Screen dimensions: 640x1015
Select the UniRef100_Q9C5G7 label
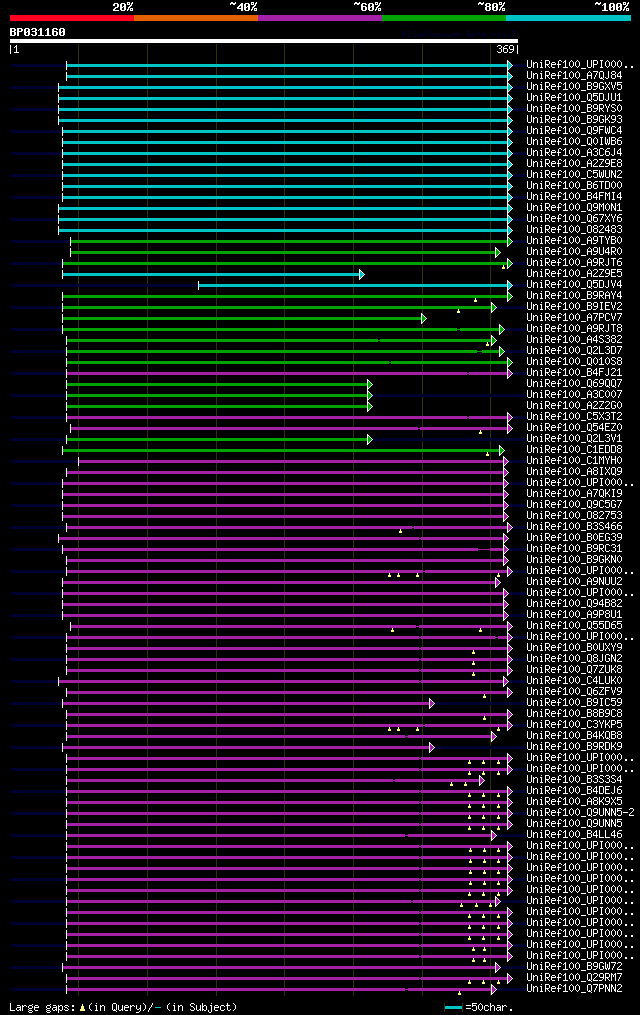click(575, 505)
